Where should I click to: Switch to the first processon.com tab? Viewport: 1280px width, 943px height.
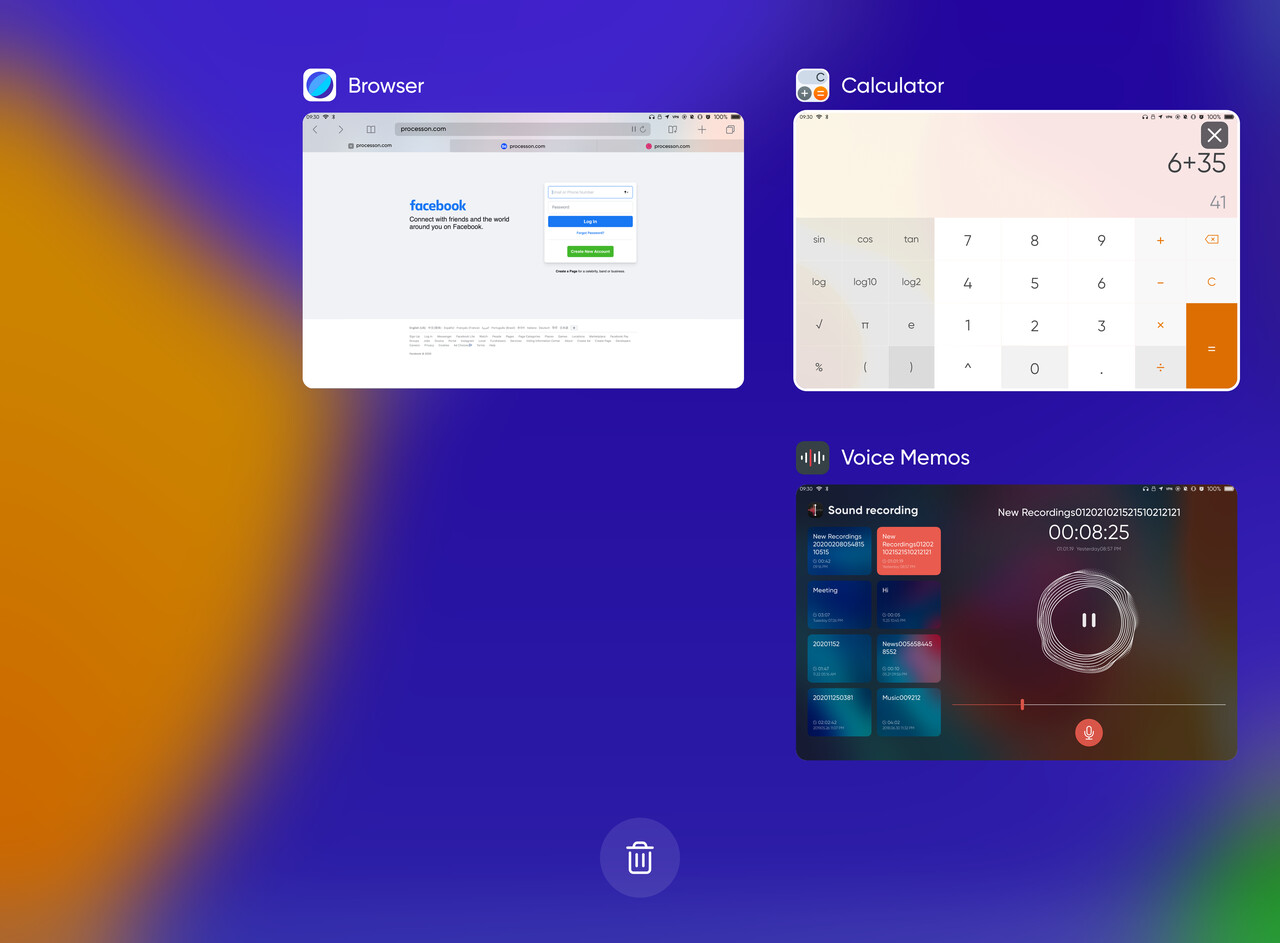tap(376, 146)
